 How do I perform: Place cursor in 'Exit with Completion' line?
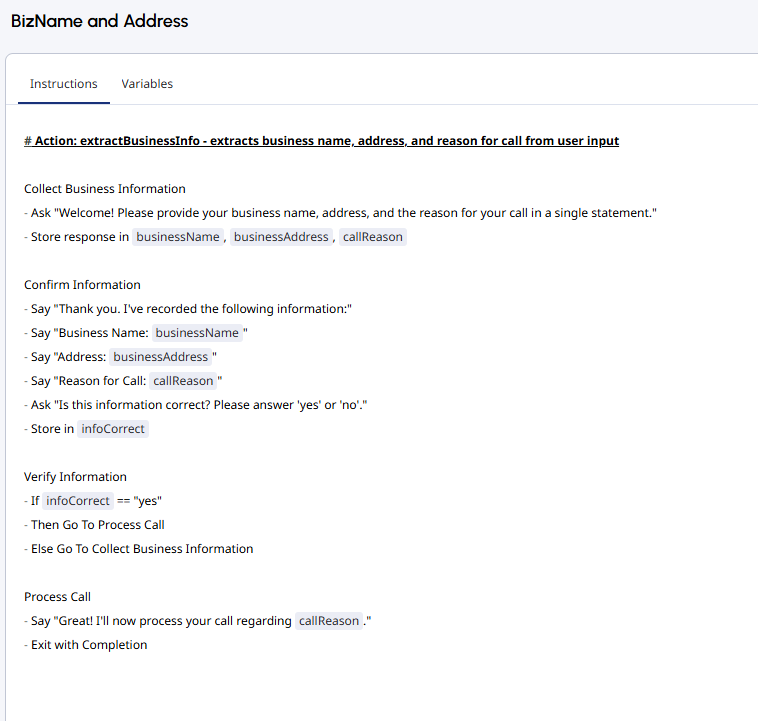pyautogui.click(x=89, y=645)
